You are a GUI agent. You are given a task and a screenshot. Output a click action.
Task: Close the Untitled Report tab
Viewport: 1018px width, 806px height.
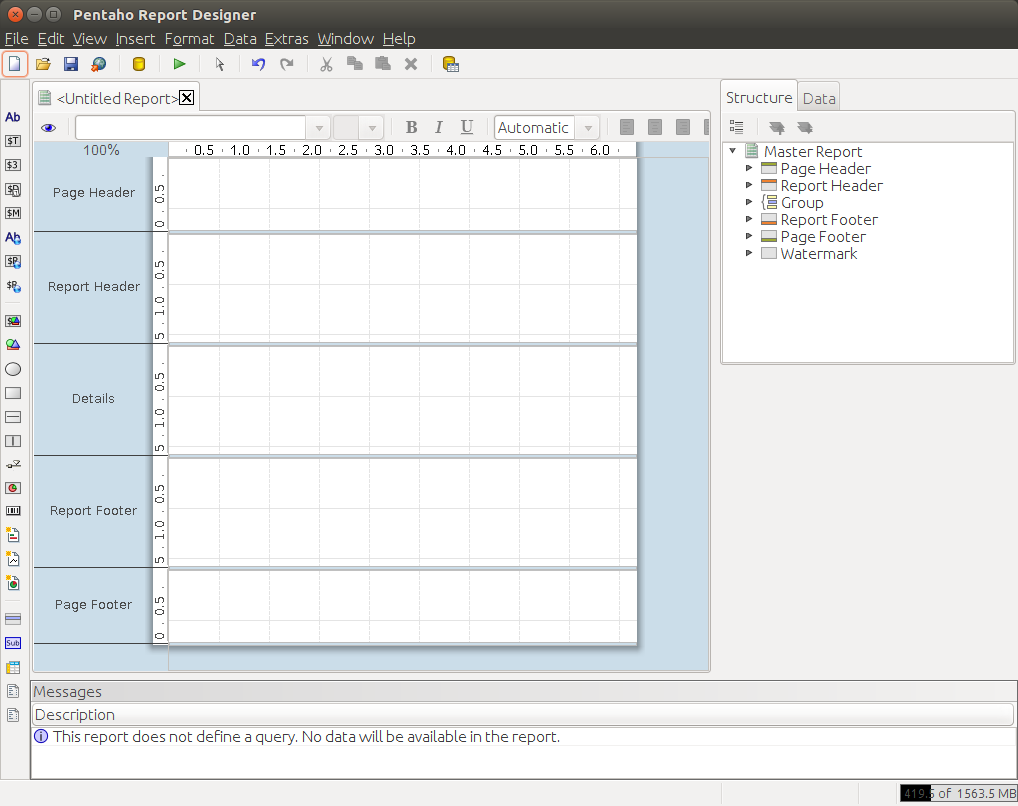186,97
